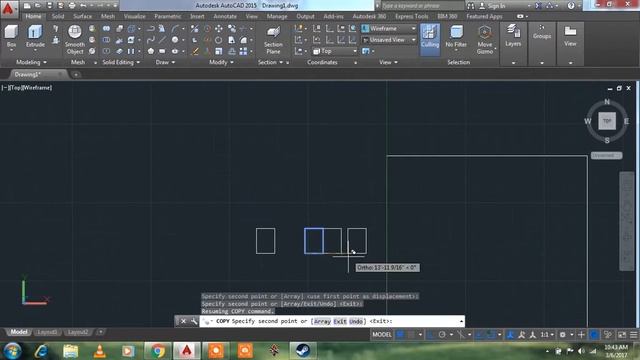Screen dimensions: 640x360
Task: Select the Line tool in Draw panel
Action: pos(162,40)
